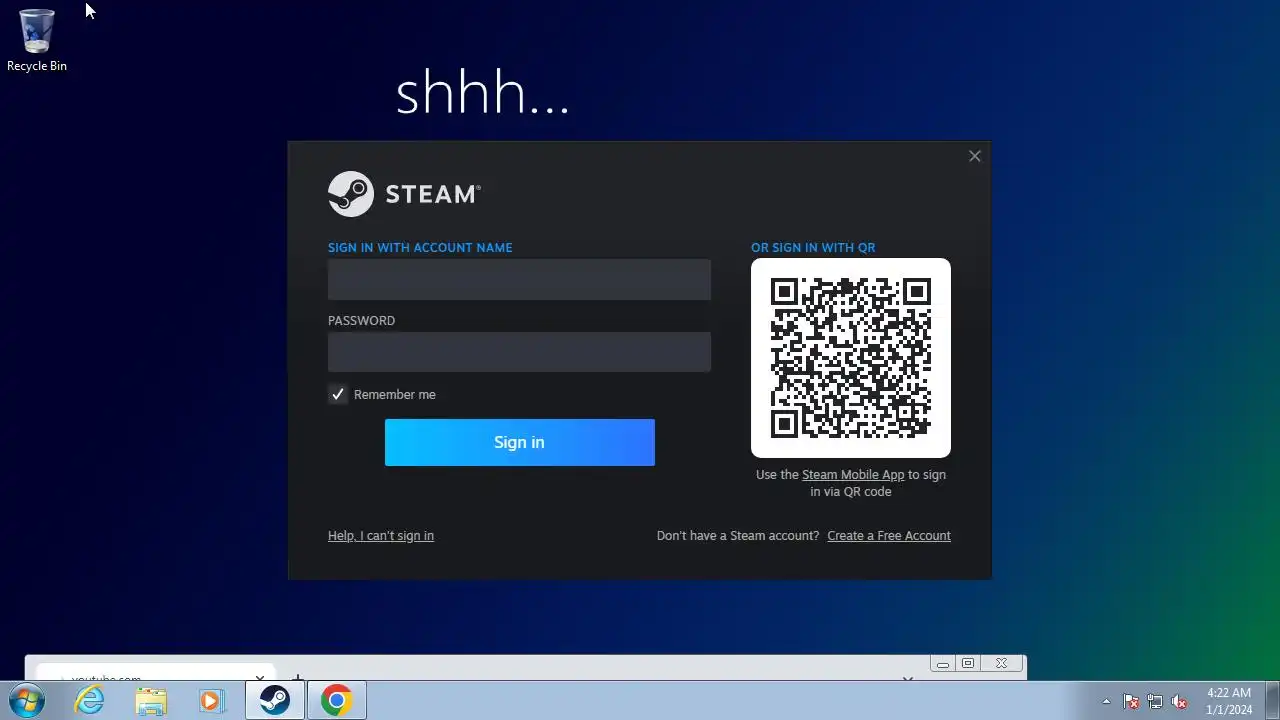The image size is (1280, 720).
Task: Open Windows Explorer from the taskbar
Action: click(151, 700)
